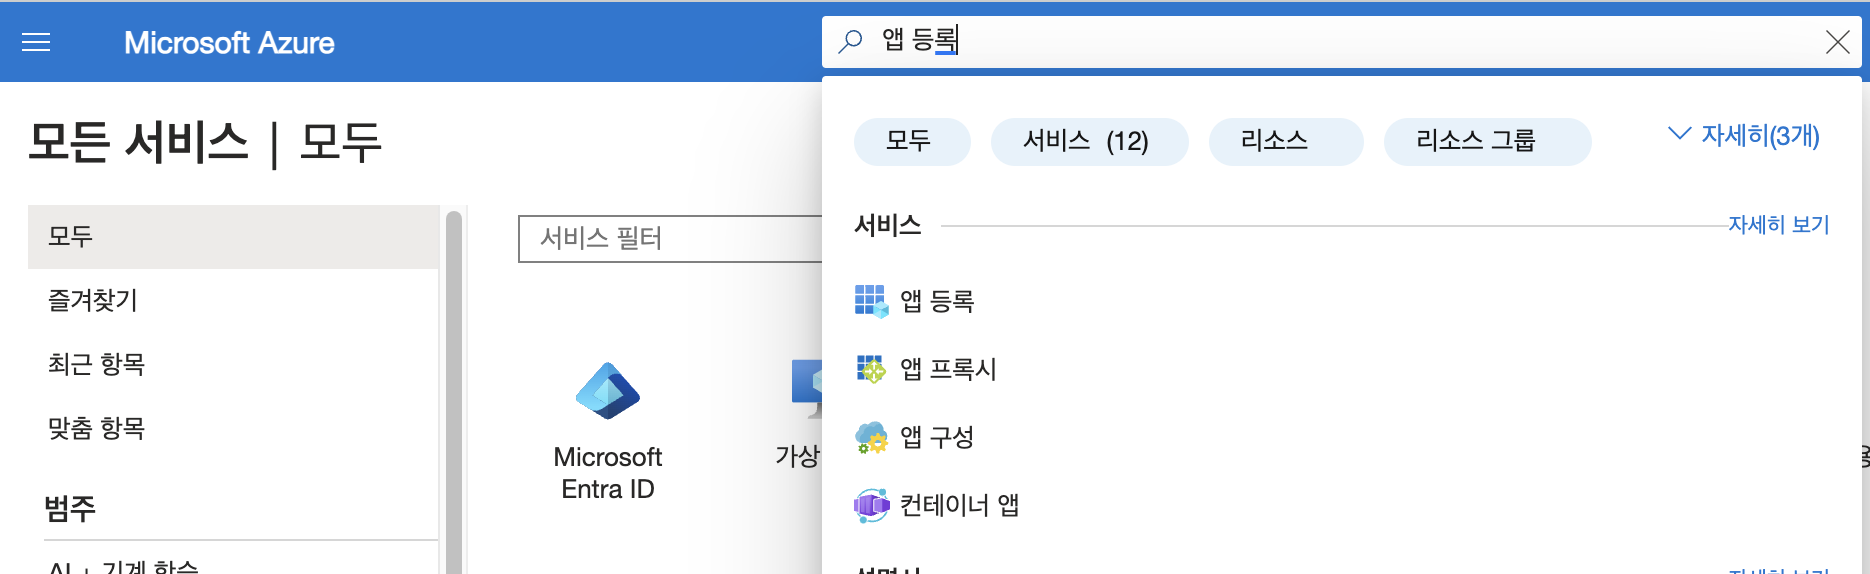Click the 앱 구성 service icon

coord(871,437)
